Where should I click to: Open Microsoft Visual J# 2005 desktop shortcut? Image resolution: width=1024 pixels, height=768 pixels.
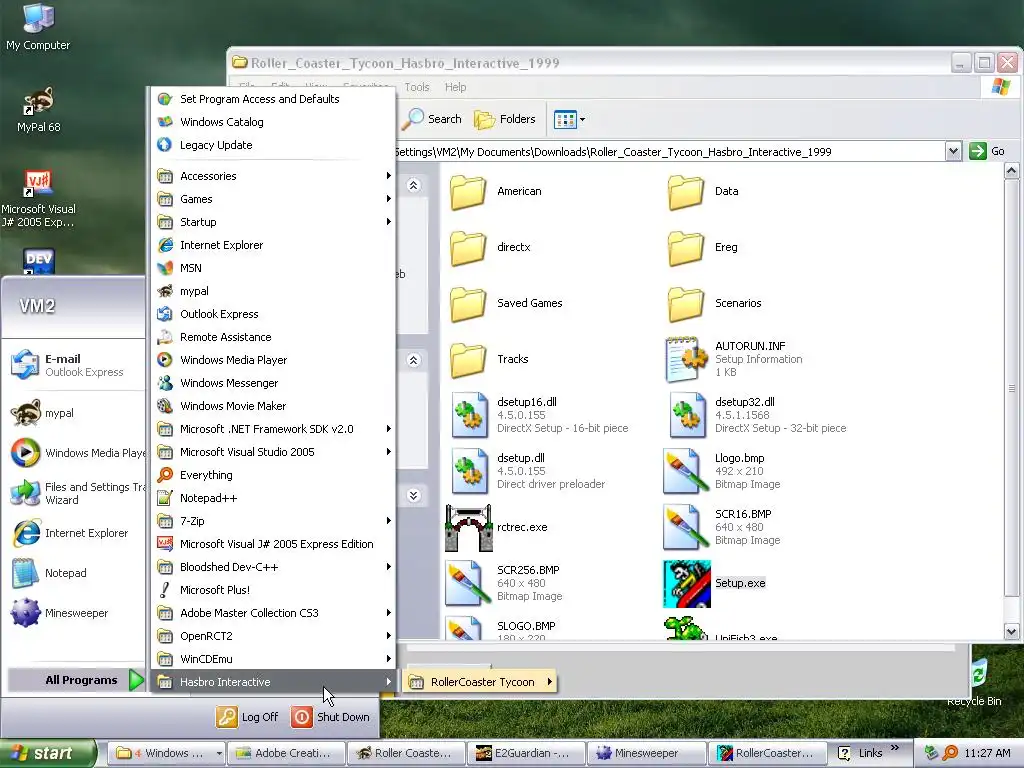pos(38,199)
